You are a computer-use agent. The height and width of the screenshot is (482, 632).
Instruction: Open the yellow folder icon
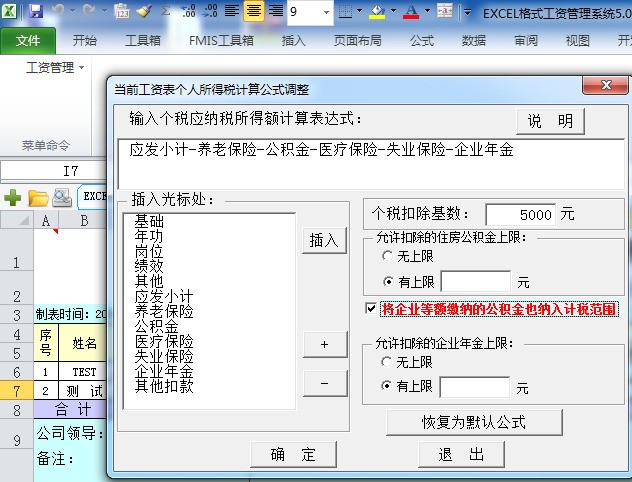[38, 198]
